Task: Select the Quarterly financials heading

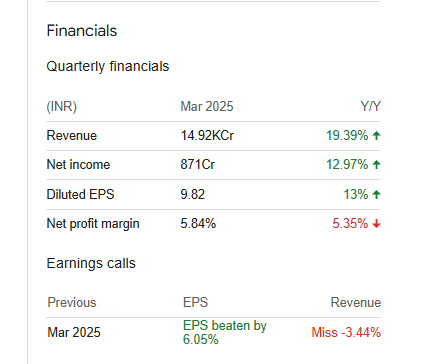Action: pos(108,66)
